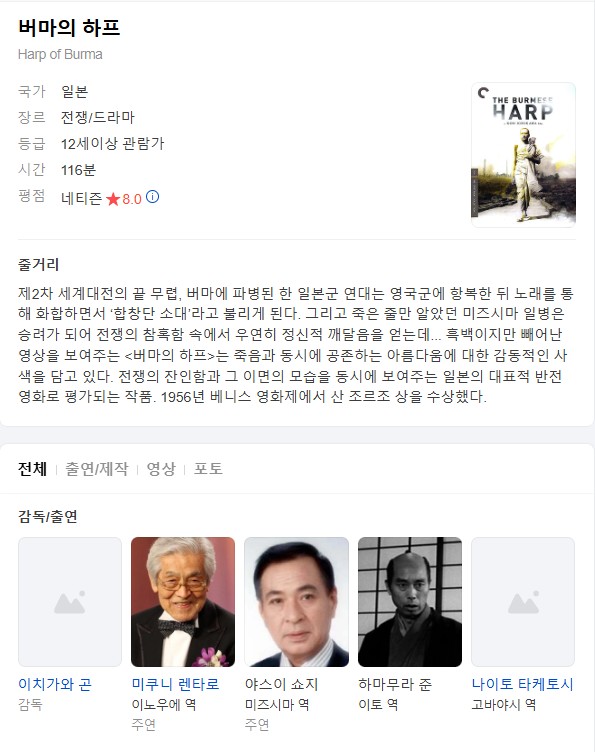Click the red star rating icon
The height and width of the screenshot is (752, 595).
pos(113,199)
